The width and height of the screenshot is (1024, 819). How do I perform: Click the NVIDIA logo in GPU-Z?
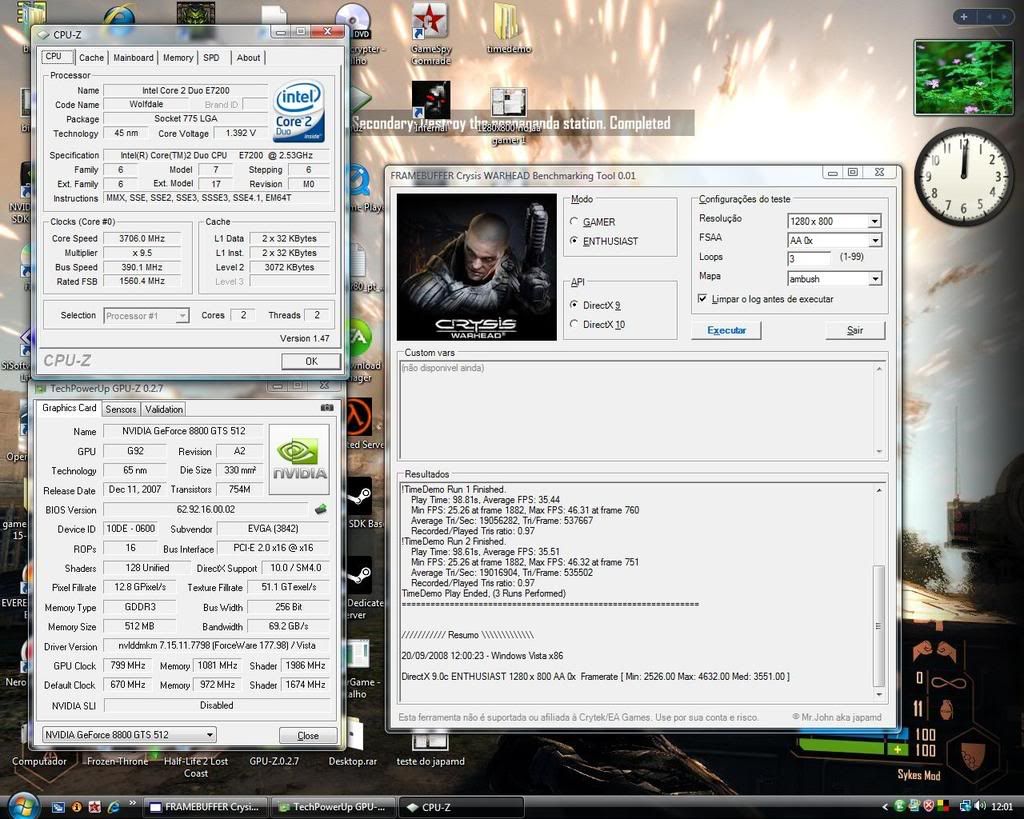[299, 460]
